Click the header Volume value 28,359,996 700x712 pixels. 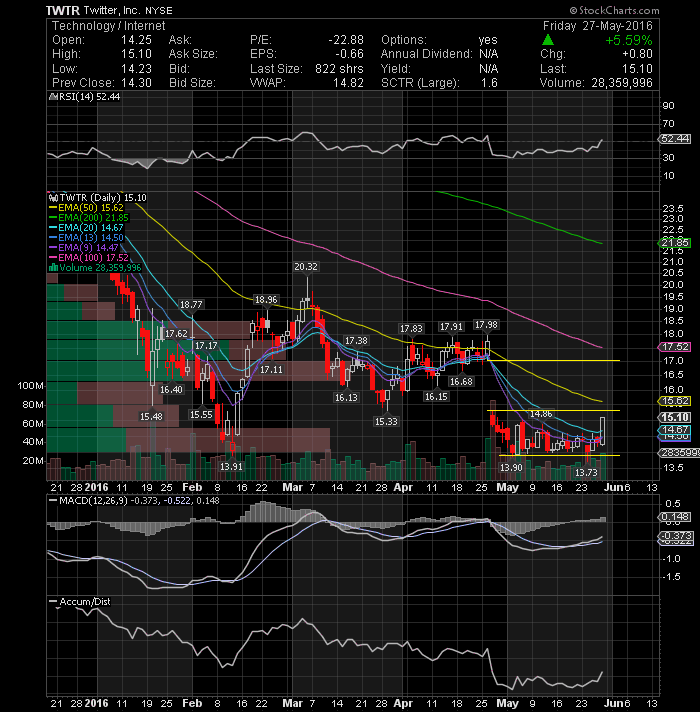[x=622, y=83]
